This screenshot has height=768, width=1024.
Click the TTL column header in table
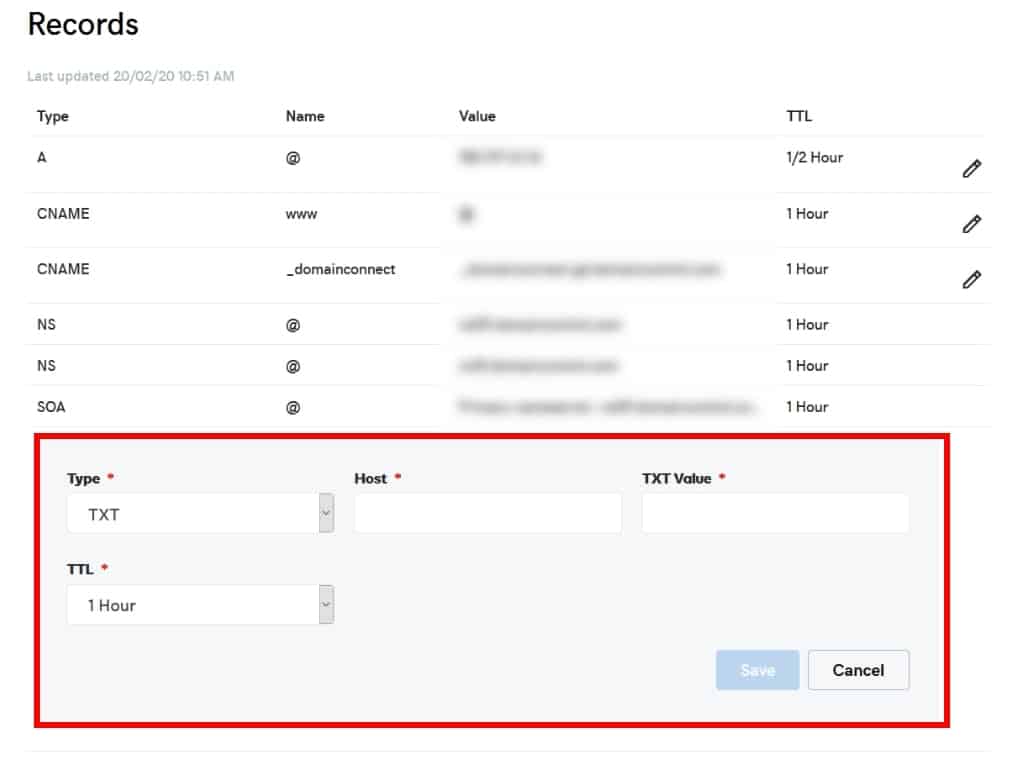click(x=799, y=116)
